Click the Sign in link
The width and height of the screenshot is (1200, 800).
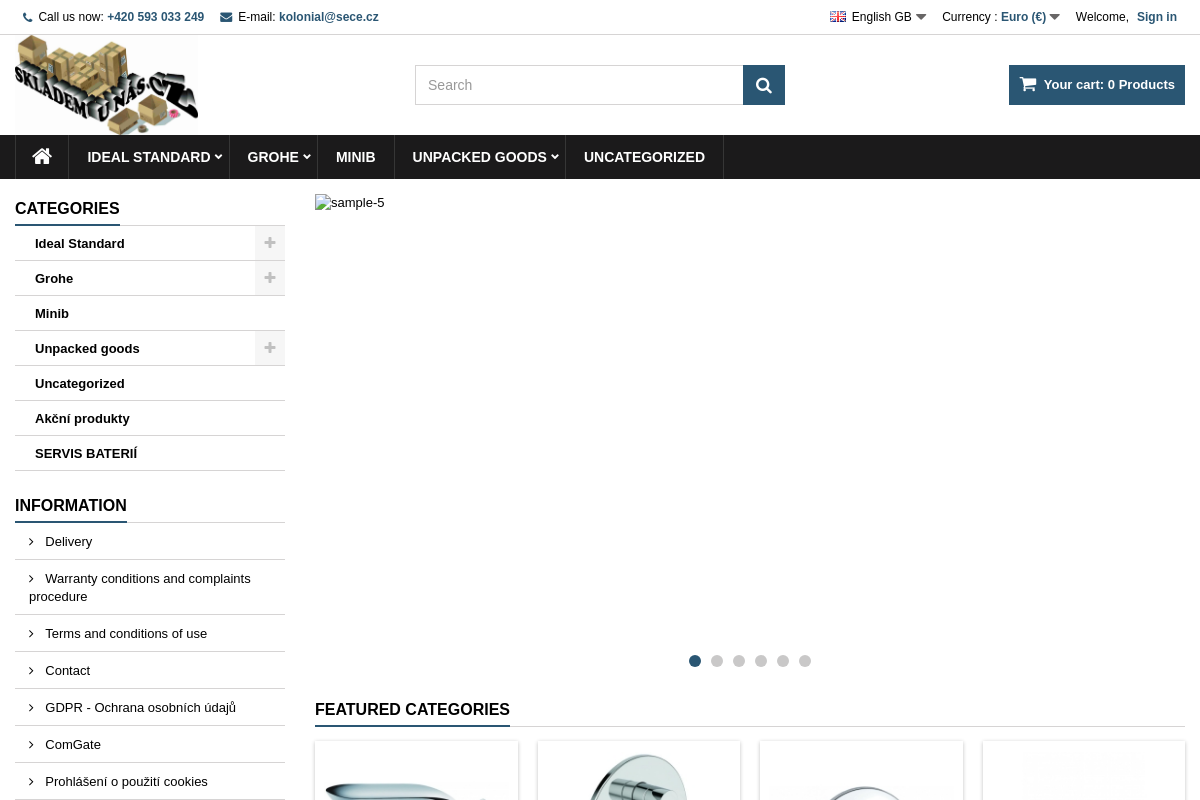point(1157,17)
